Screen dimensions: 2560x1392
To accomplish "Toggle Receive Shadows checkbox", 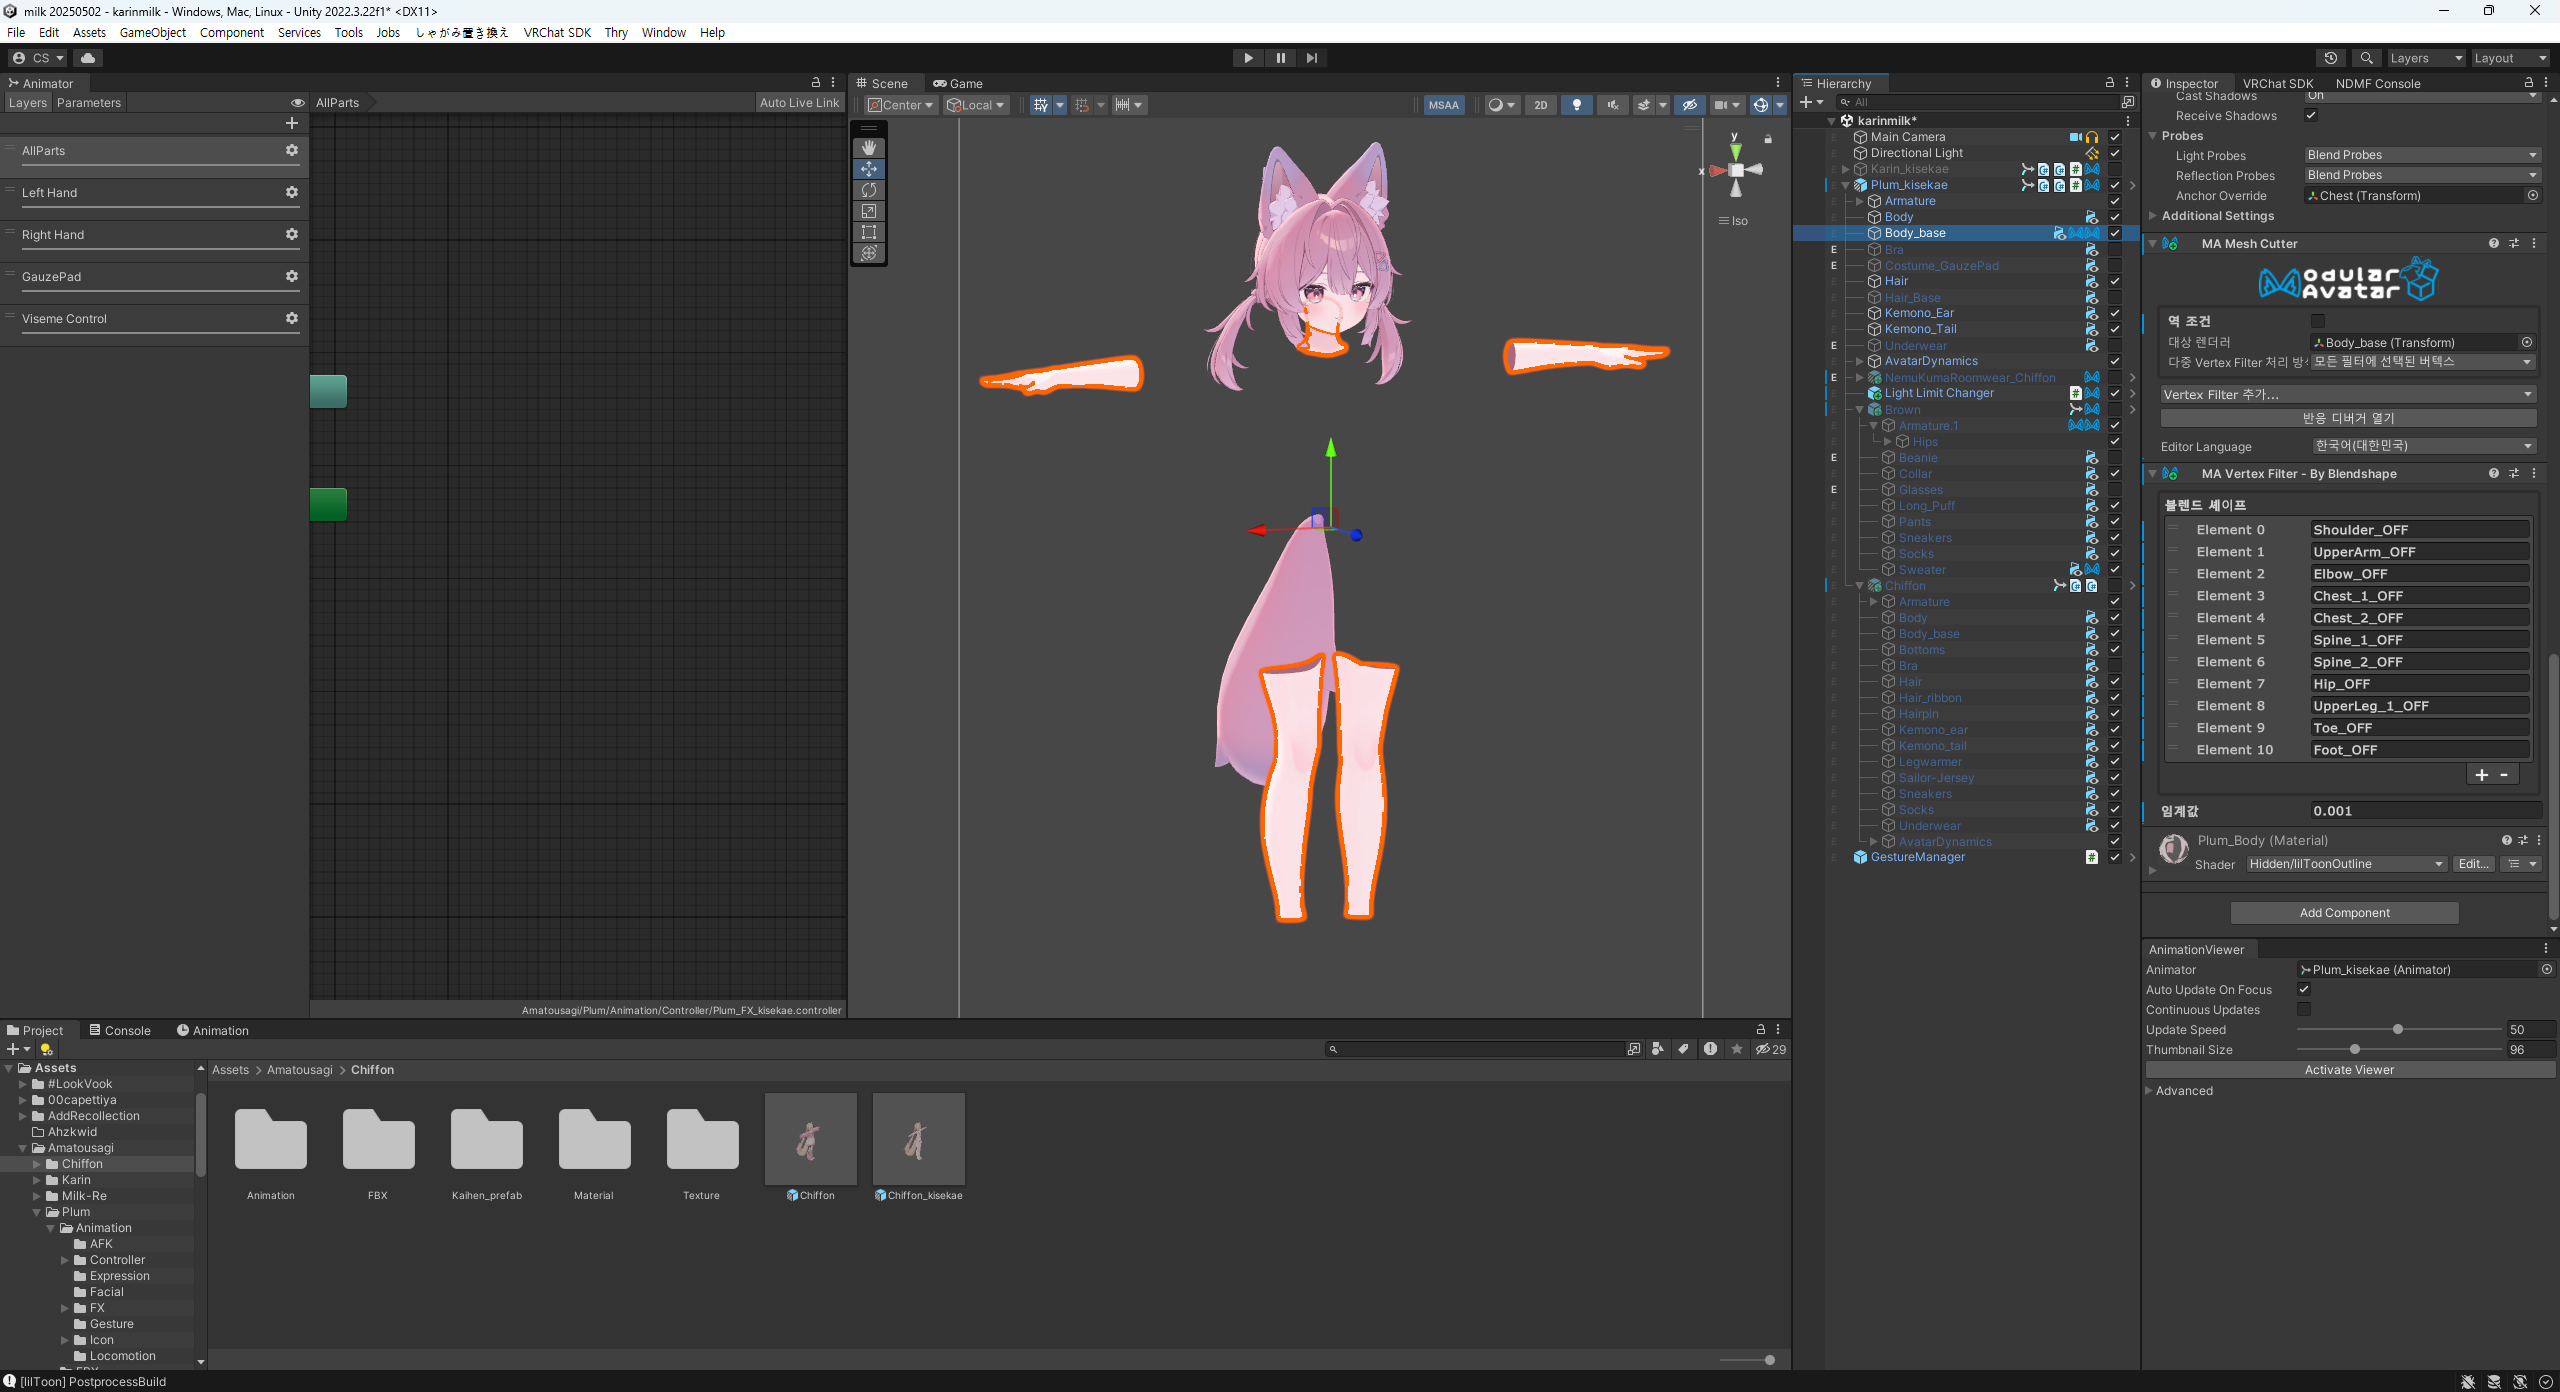I will [2311, 115].
